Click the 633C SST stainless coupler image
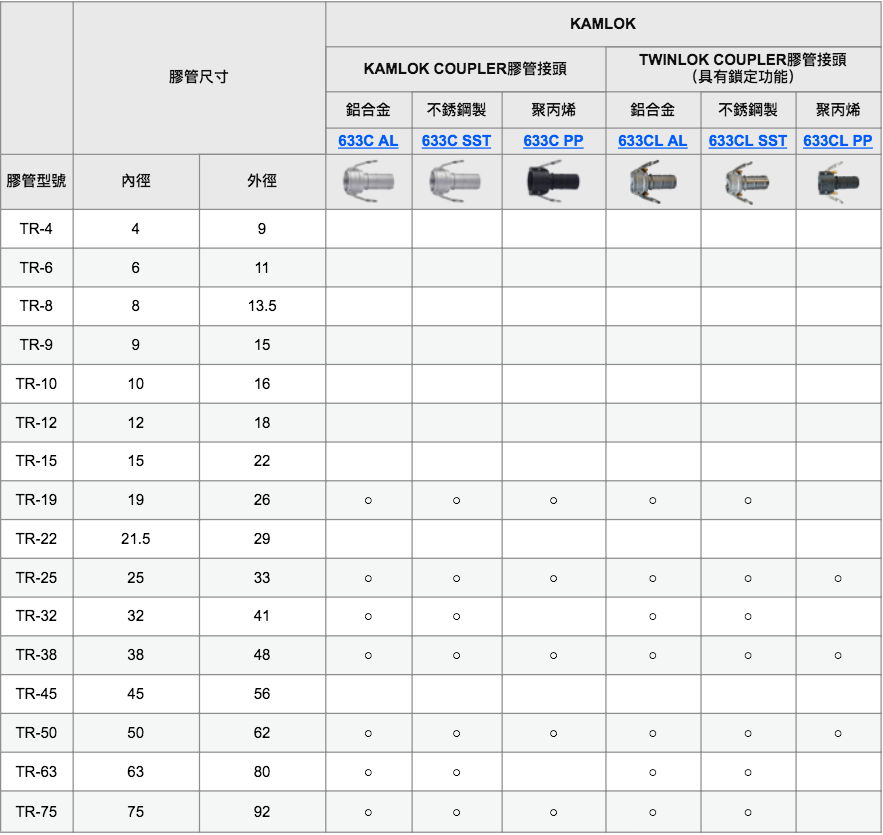This screenshot has height=835, width=883. (456, 181)
